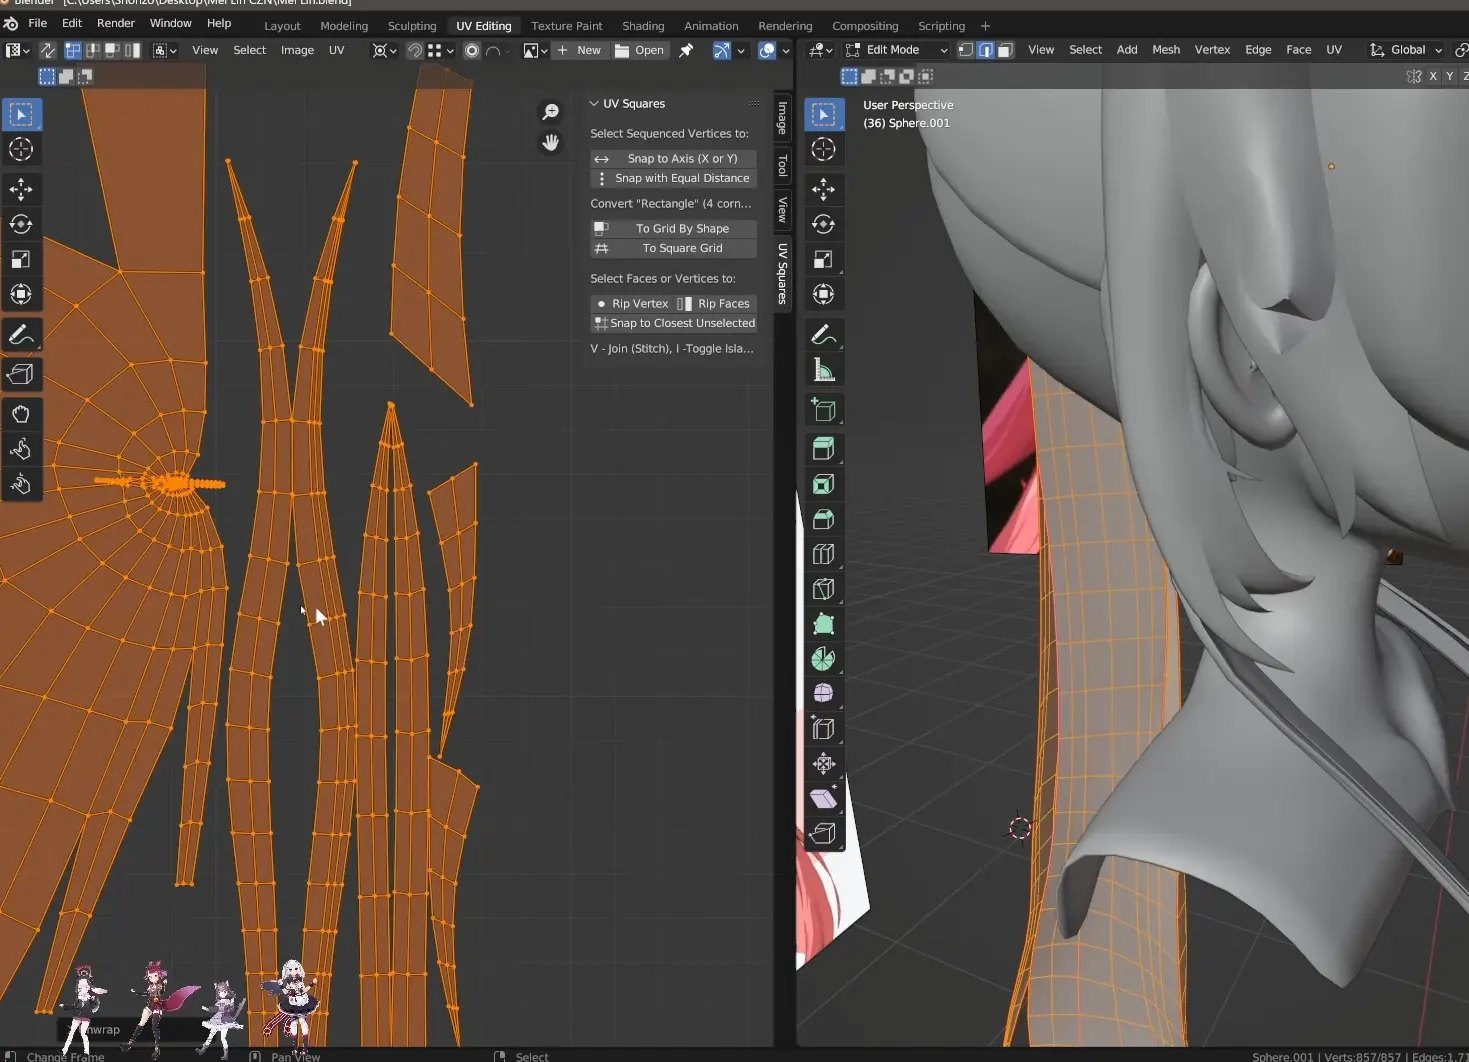Enable face select mode in 3D viewport
The height and width of the screenshot is (1062, 1469).
(1005, 50)
